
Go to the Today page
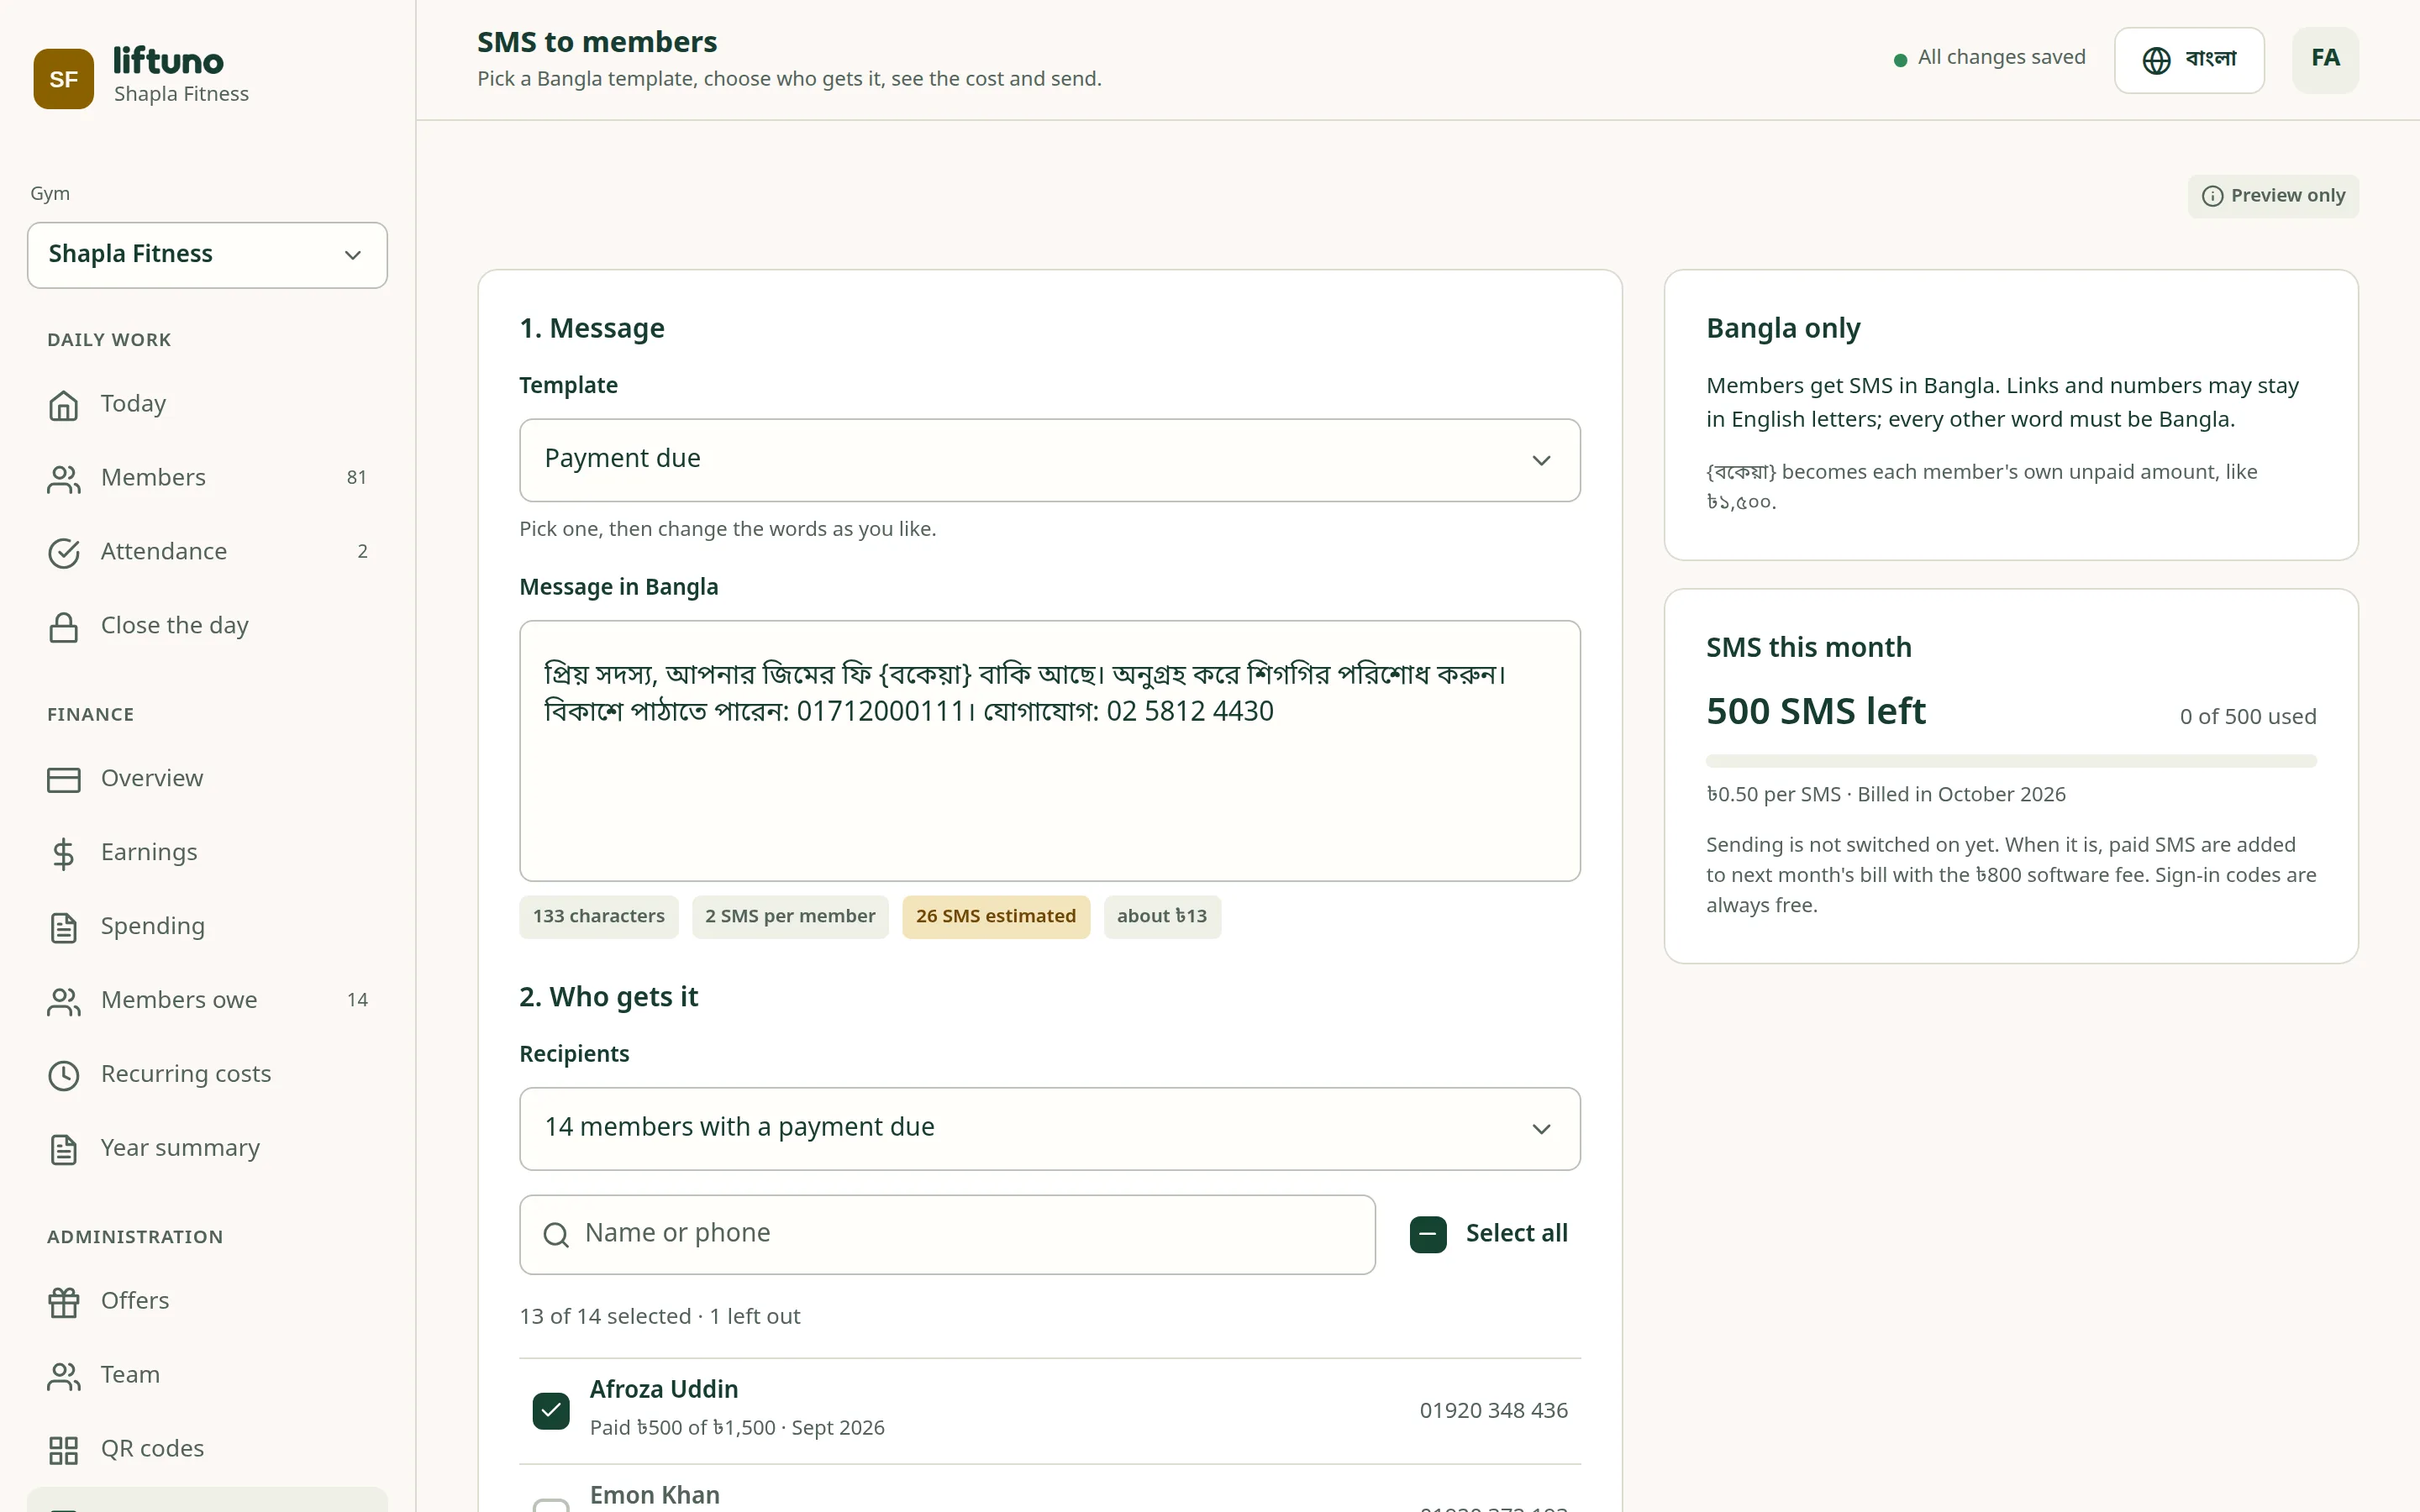[207, 404]
